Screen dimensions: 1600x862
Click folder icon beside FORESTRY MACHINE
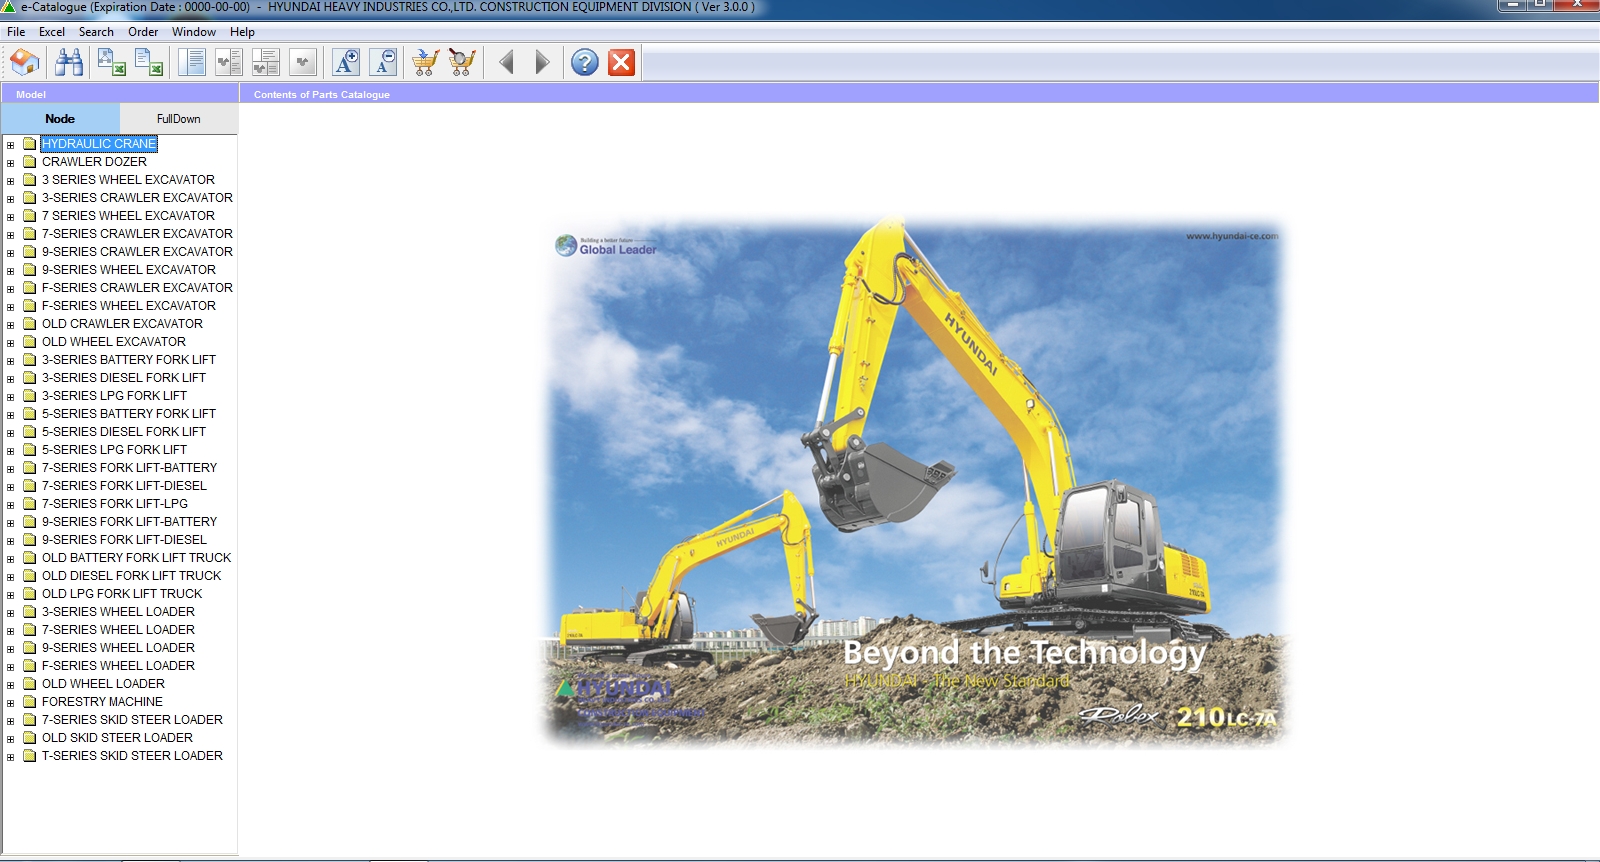(x=30, y=701)
